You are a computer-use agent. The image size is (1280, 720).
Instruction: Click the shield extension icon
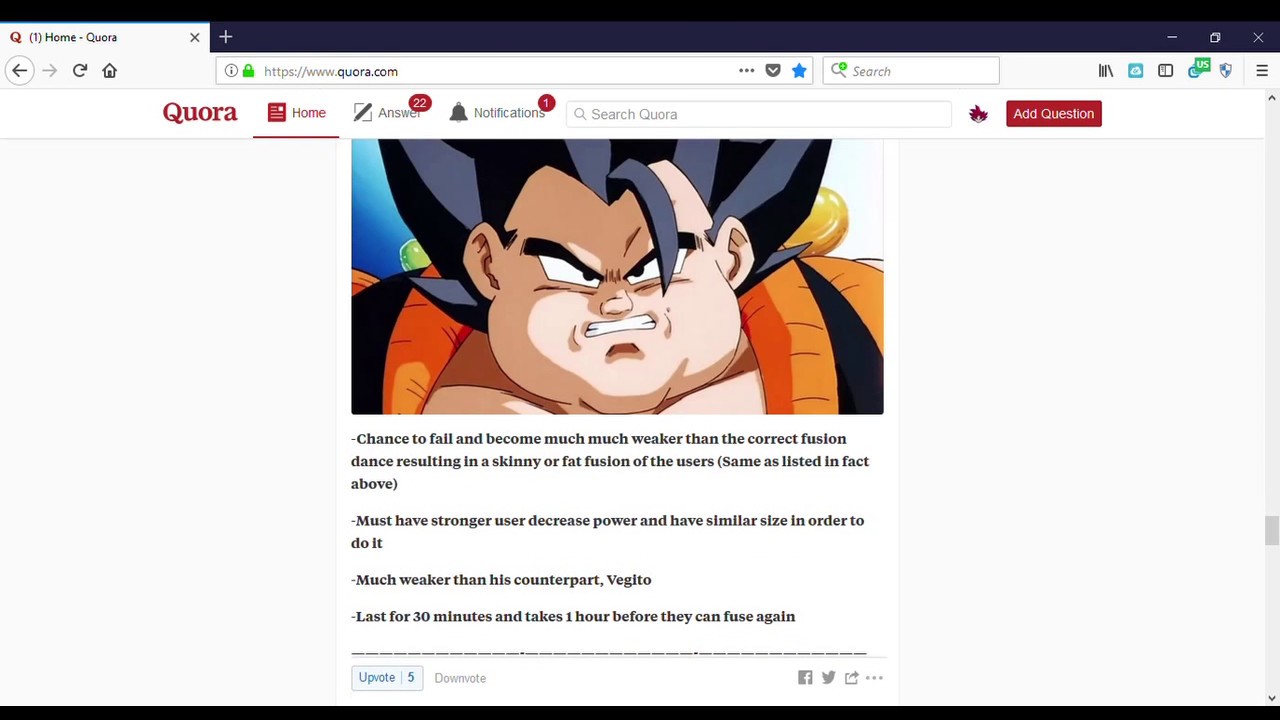(x=1226, y=71)
